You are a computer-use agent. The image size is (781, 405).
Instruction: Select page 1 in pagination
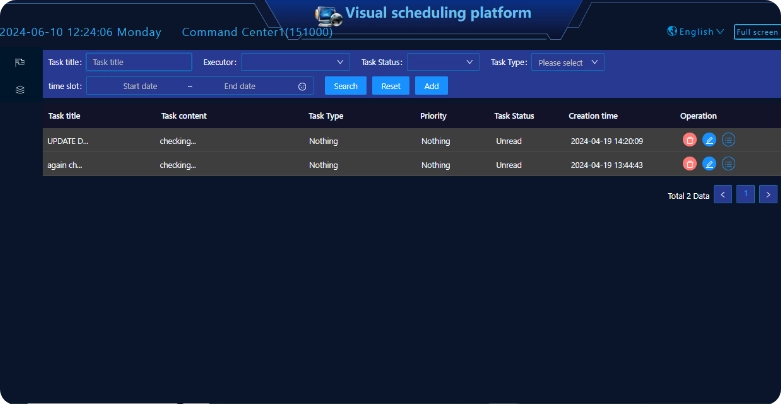745,194
